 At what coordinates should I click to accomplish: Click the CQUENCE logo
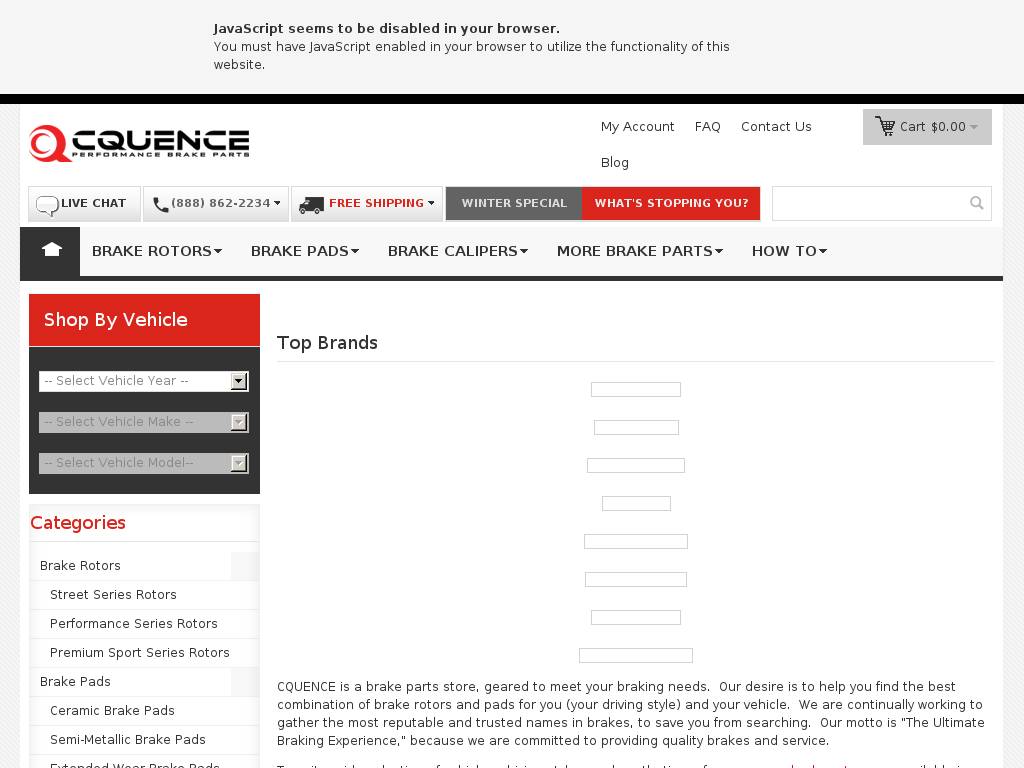pos(139,143)
